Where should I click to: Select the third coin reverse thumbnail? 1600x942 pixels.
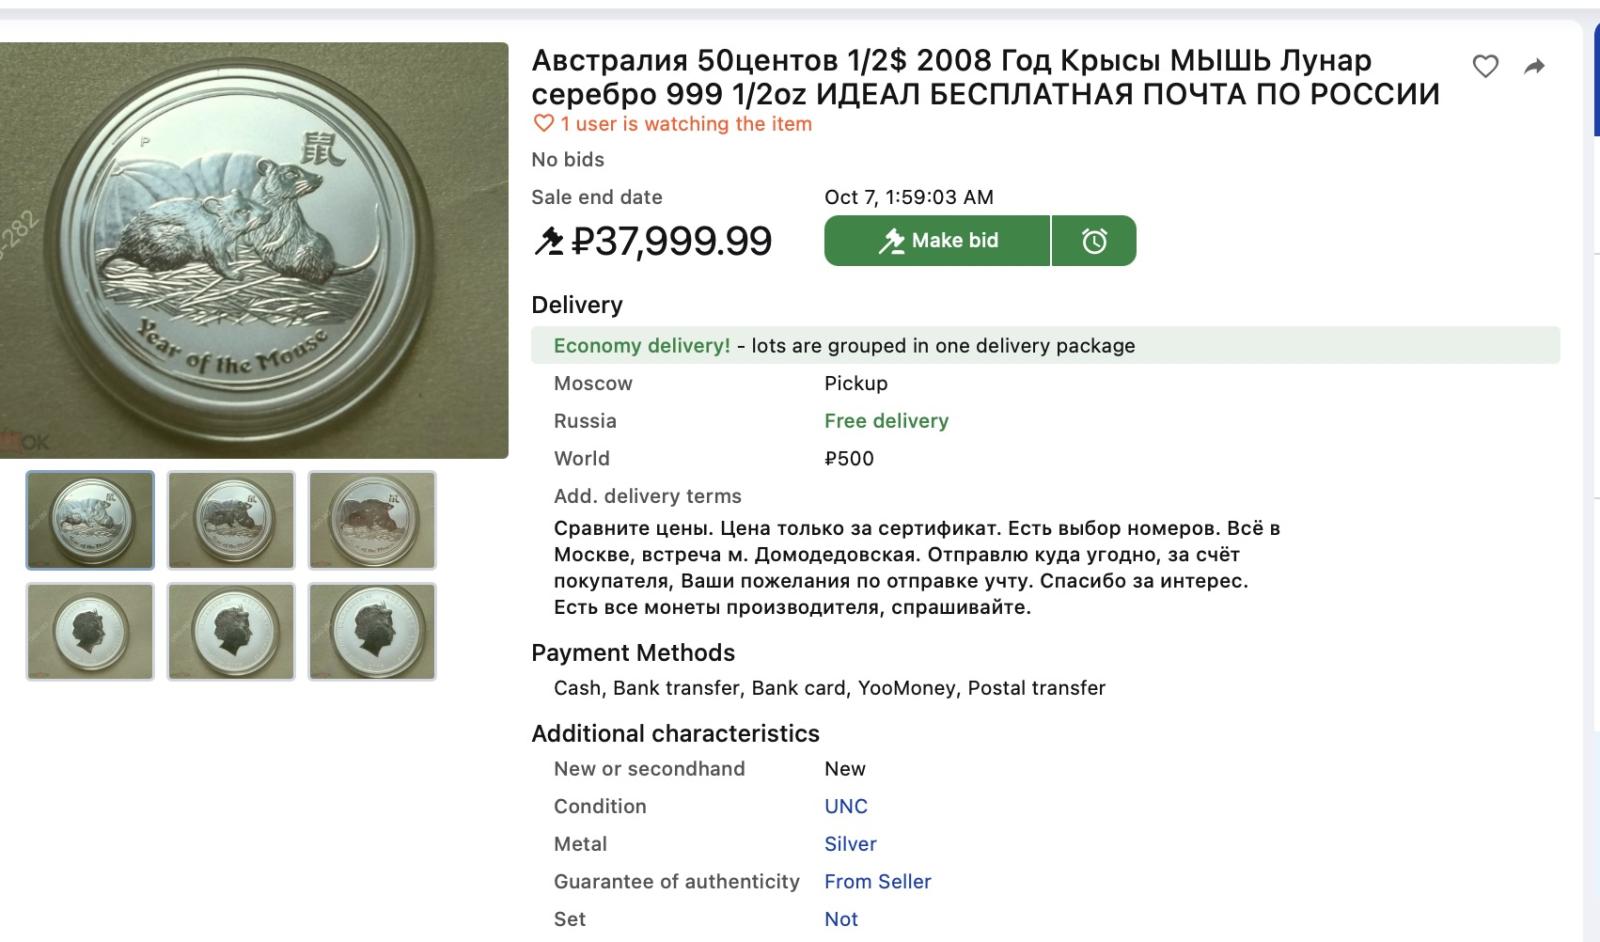(372, 520)
